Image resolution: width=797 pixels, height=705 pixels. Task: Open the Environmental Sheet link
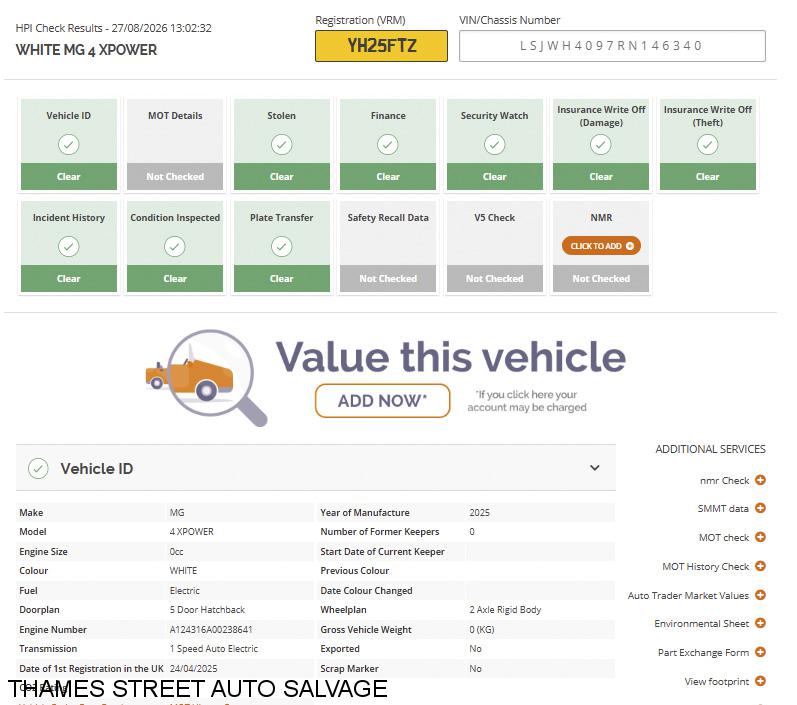click(701, 623)
